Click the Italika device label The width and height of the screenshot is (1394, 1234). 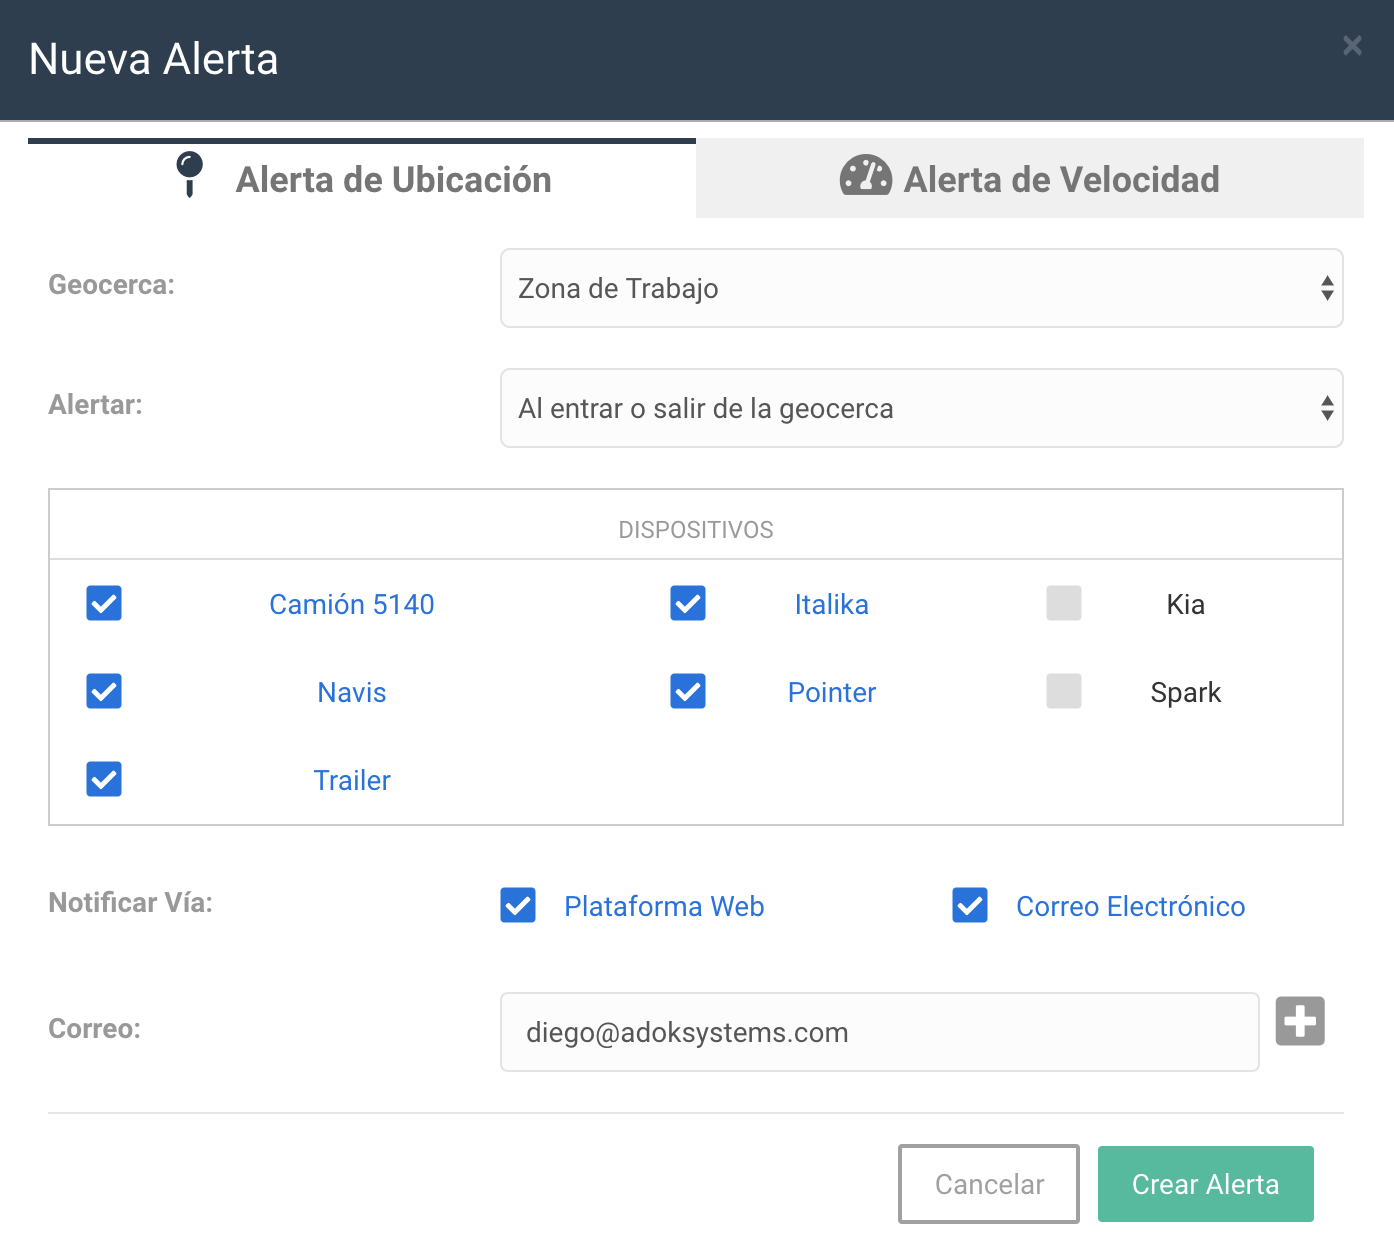(832, 604)
